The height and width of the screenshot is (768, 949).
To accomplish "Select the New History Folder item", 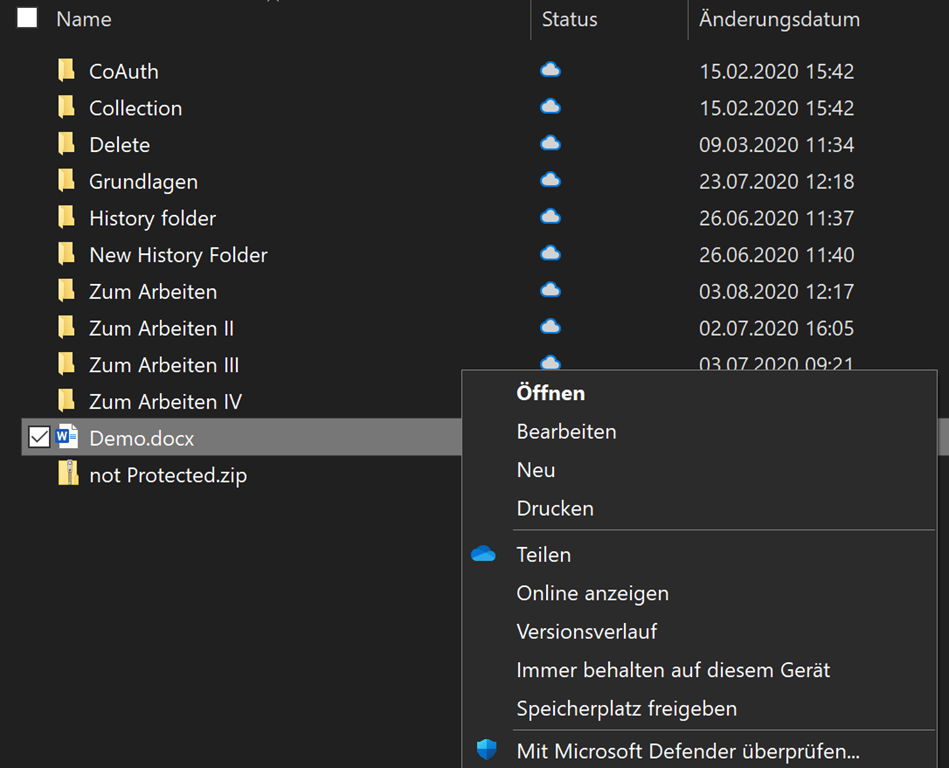I will point(178,255).
